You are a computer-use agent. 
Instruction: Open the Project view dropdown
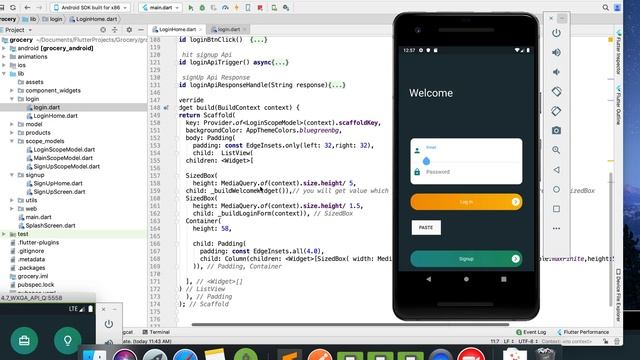17,30
